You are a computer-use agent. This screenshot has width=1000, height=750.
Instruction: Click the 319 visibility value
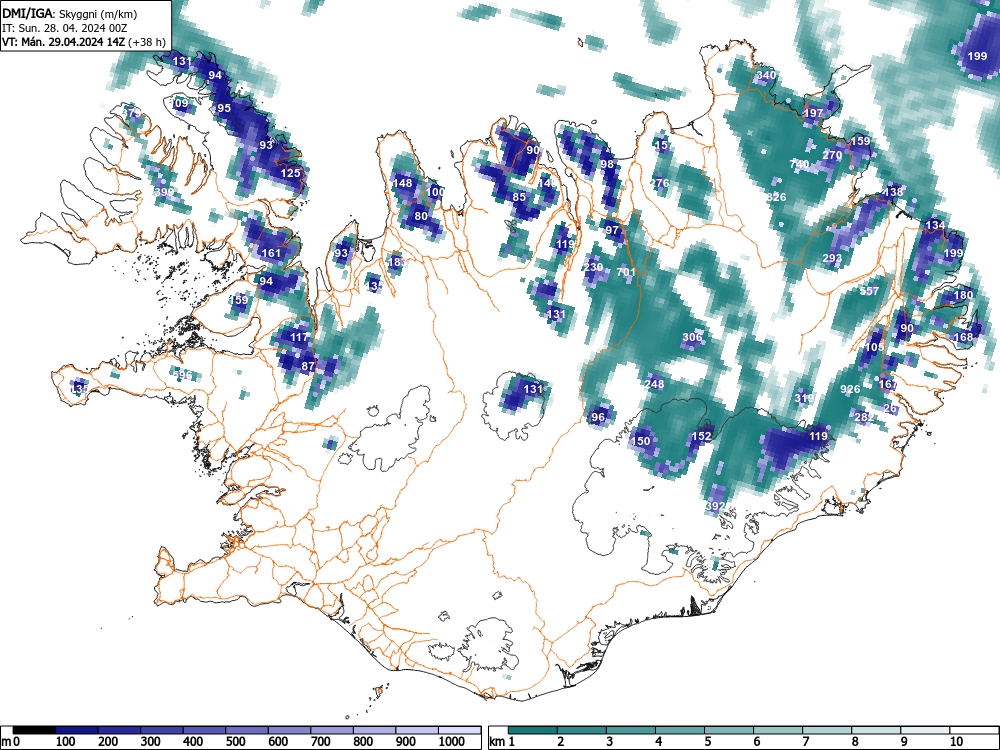804,398
